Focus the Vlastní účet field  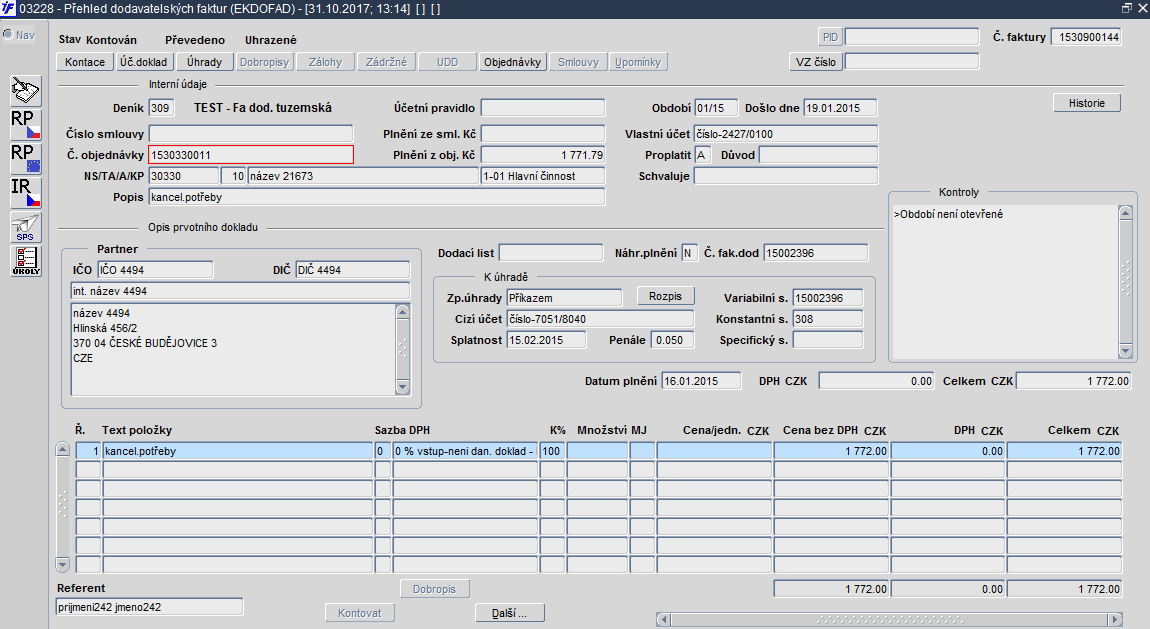coord(785,133)
